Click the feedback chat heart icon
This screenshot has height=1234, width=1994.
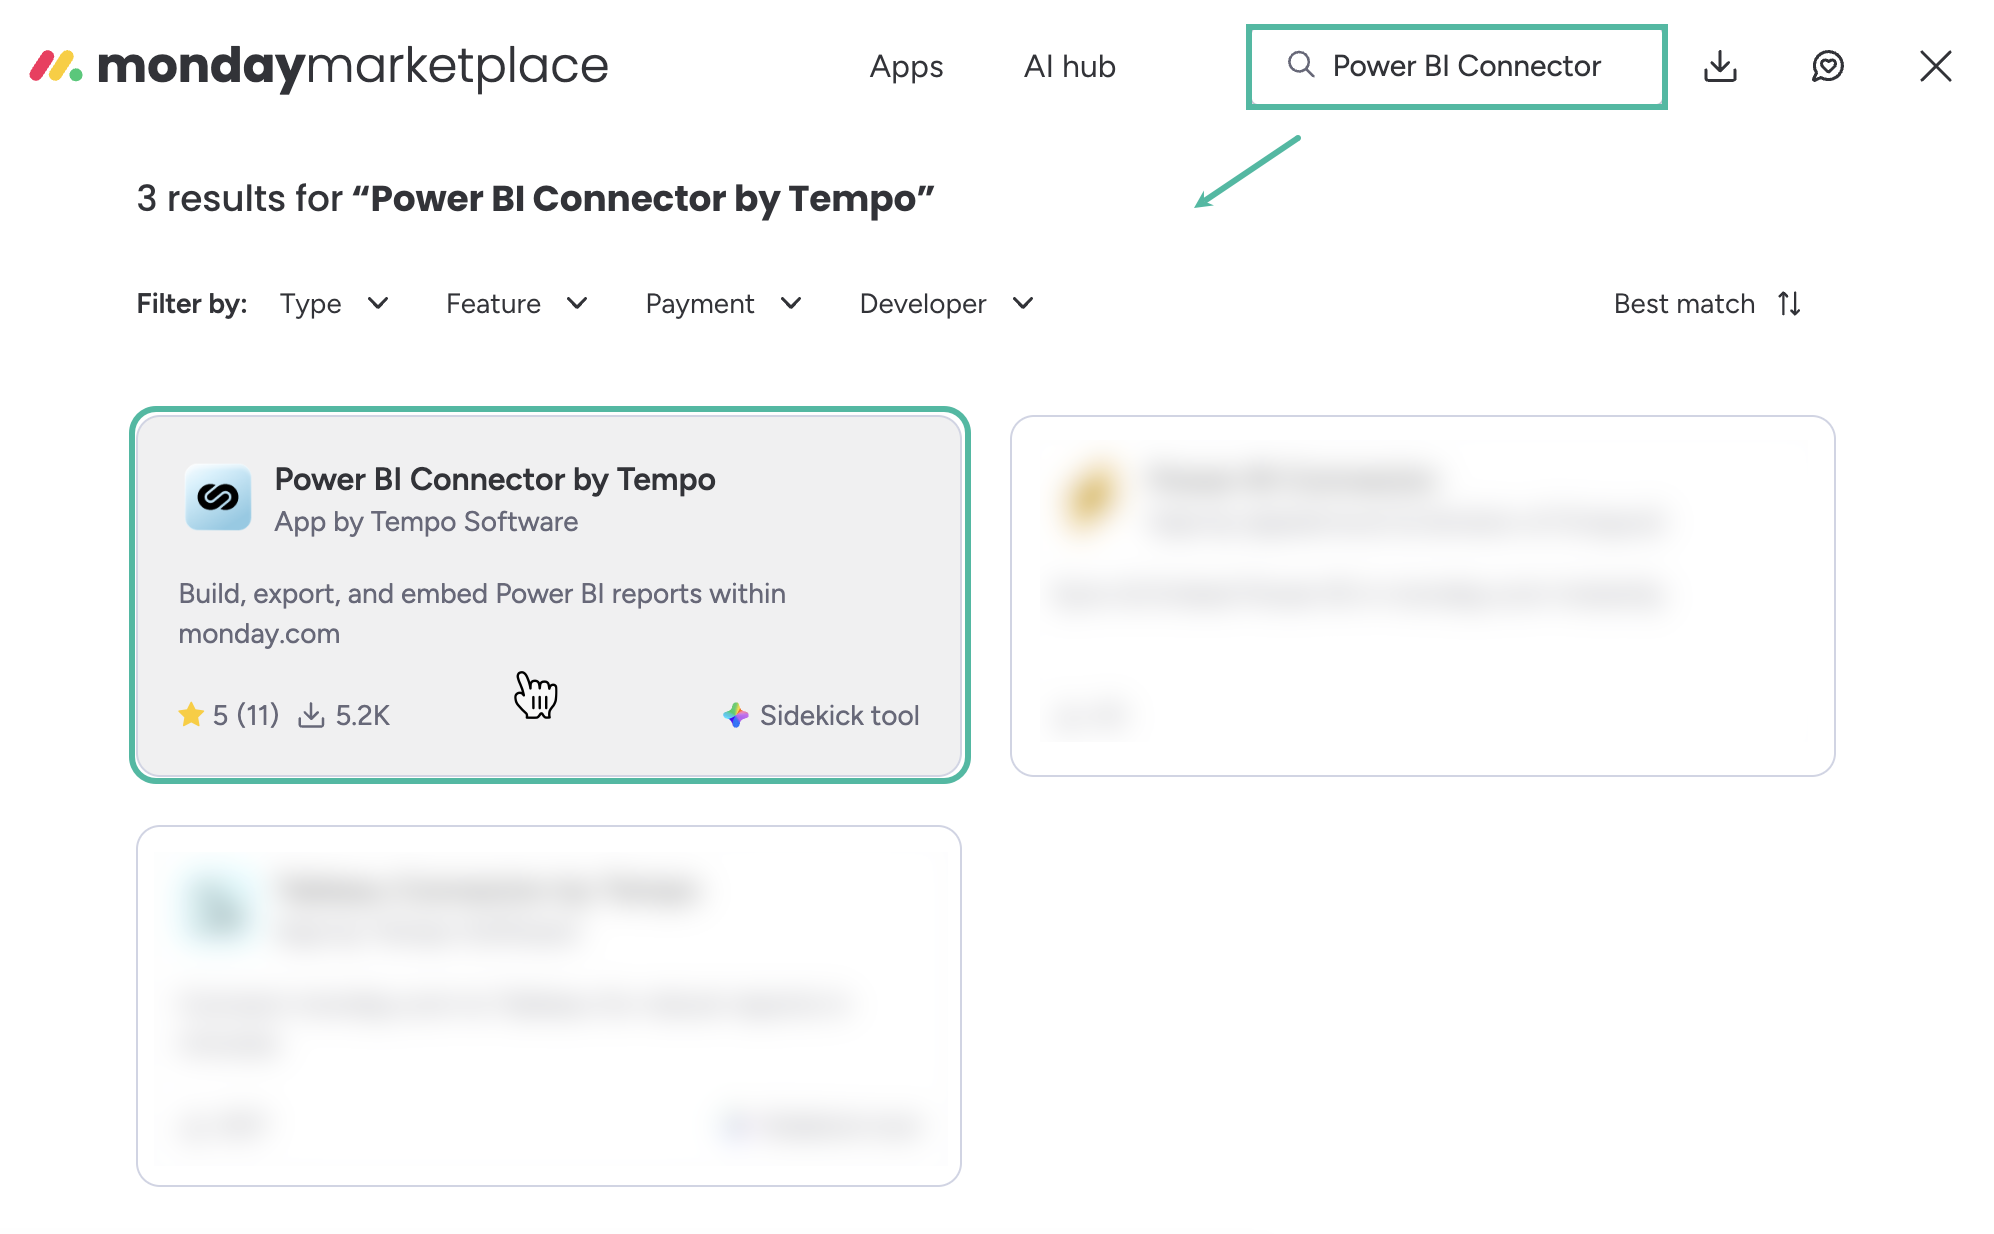(x=1827, y=66)
